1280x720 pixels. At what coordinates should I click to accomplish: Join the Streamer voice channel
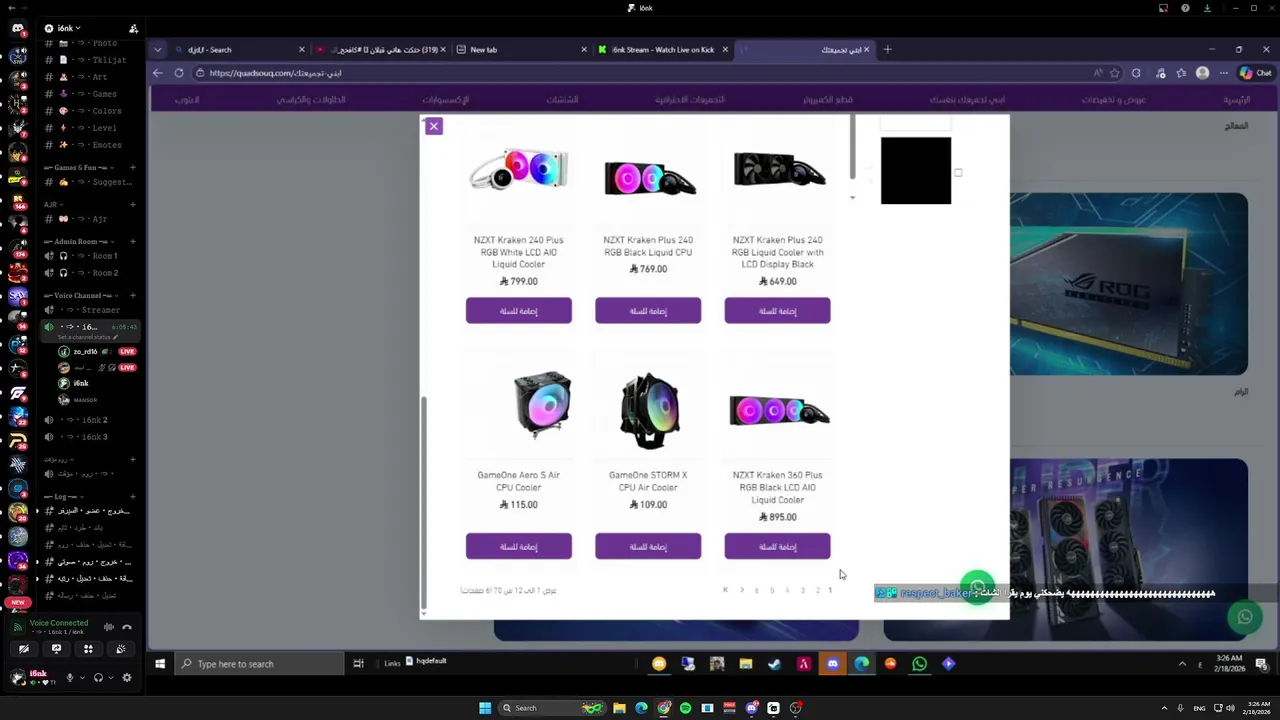[x=91, y=310]
